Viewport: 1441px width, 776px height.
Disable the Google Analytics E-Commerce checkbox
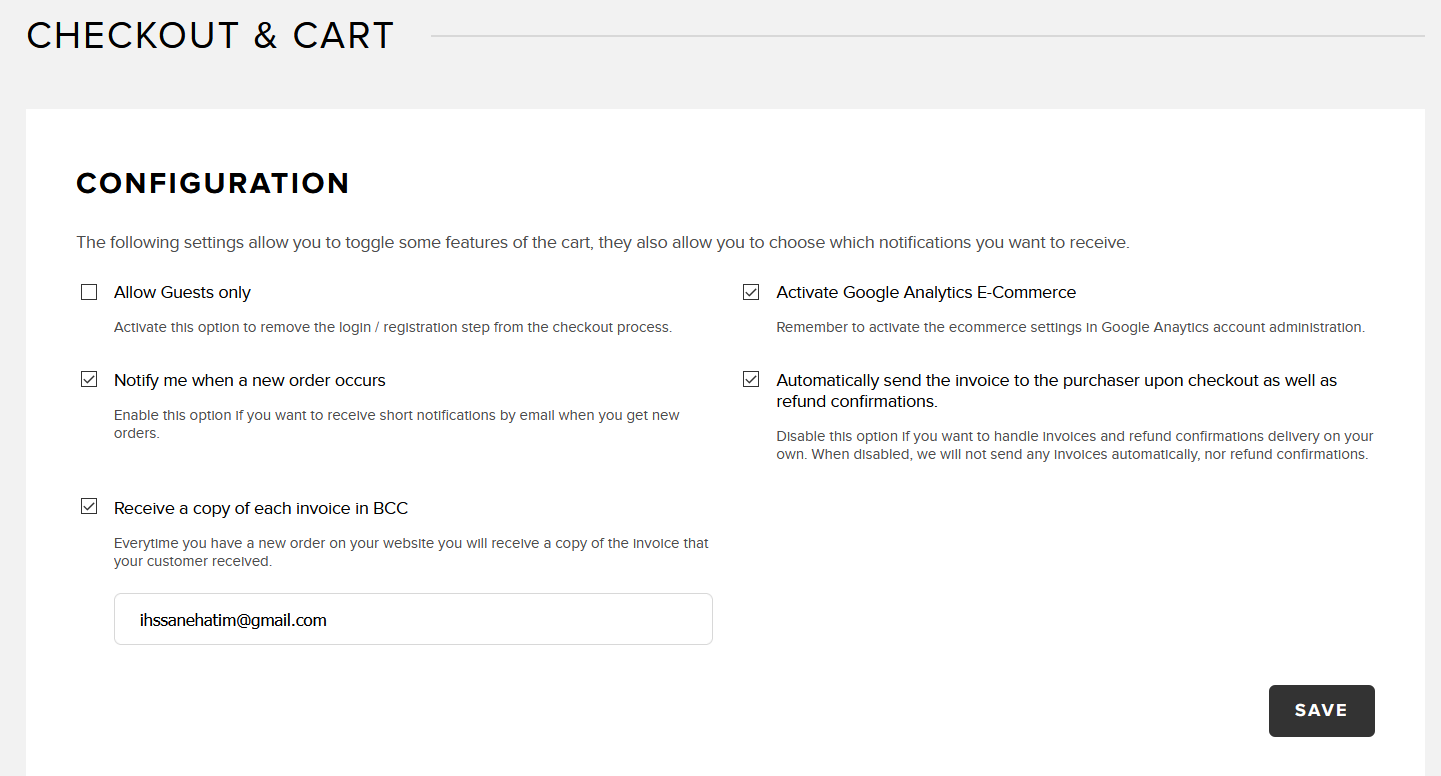751,292
